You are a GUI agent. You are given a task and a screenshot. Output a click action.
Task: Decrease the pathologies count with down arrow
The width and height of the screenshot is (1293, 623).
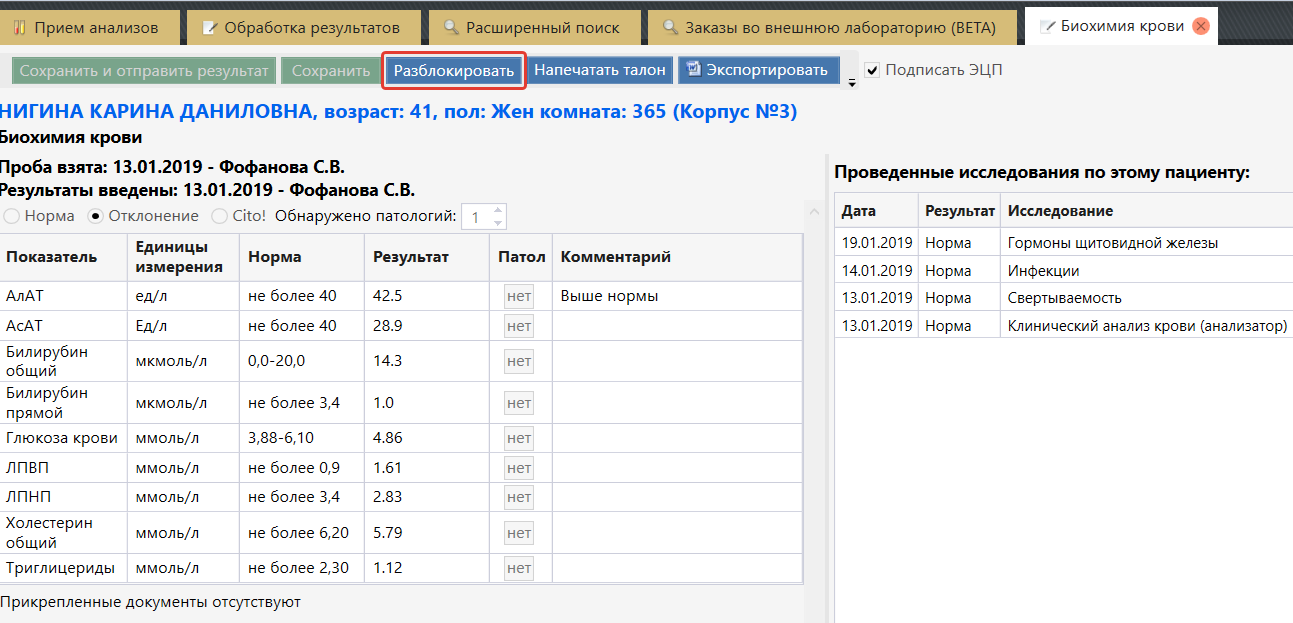pyautogui.click(x=498, y=222)
